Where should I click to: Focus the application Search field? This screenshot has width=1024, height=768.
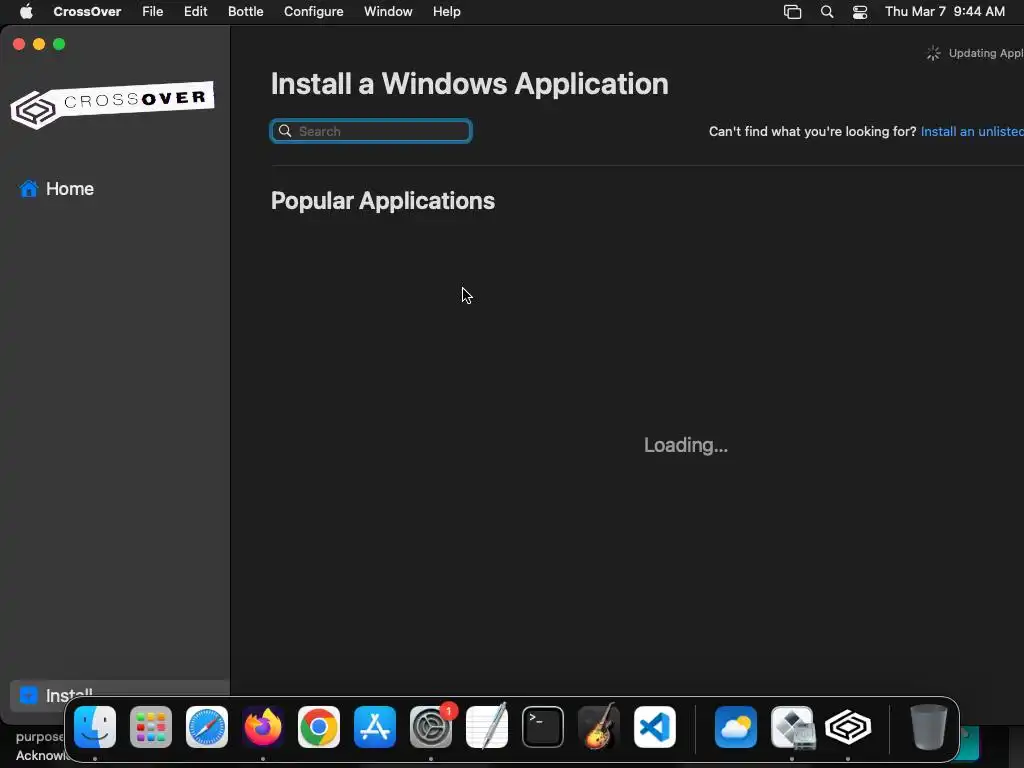pos(371,131)
